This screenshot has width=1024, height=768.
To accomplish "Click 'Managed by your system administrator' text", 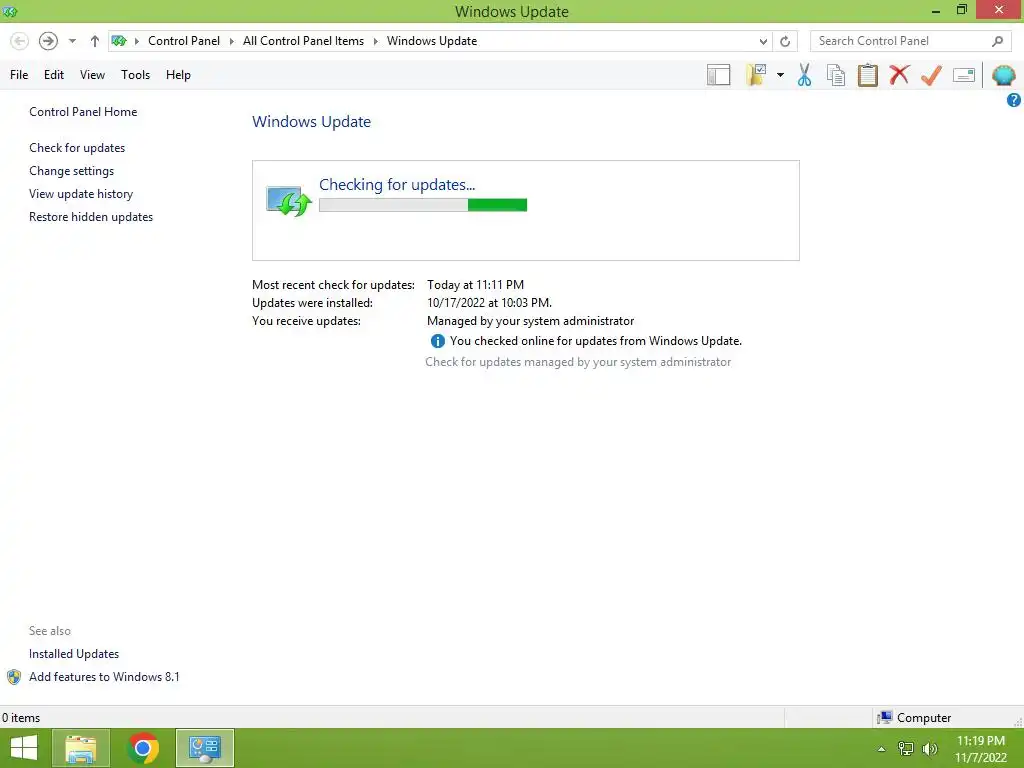I will click(530, 321).
